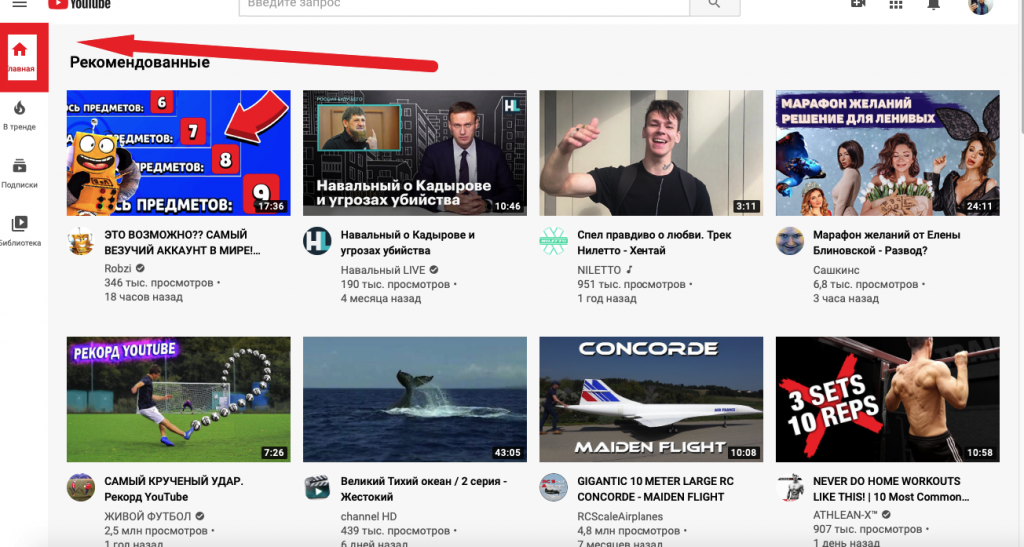Play the whale ocean 43:05 thumbnail
Viewport: 1024px width, 547px height.
pos(415,399)
